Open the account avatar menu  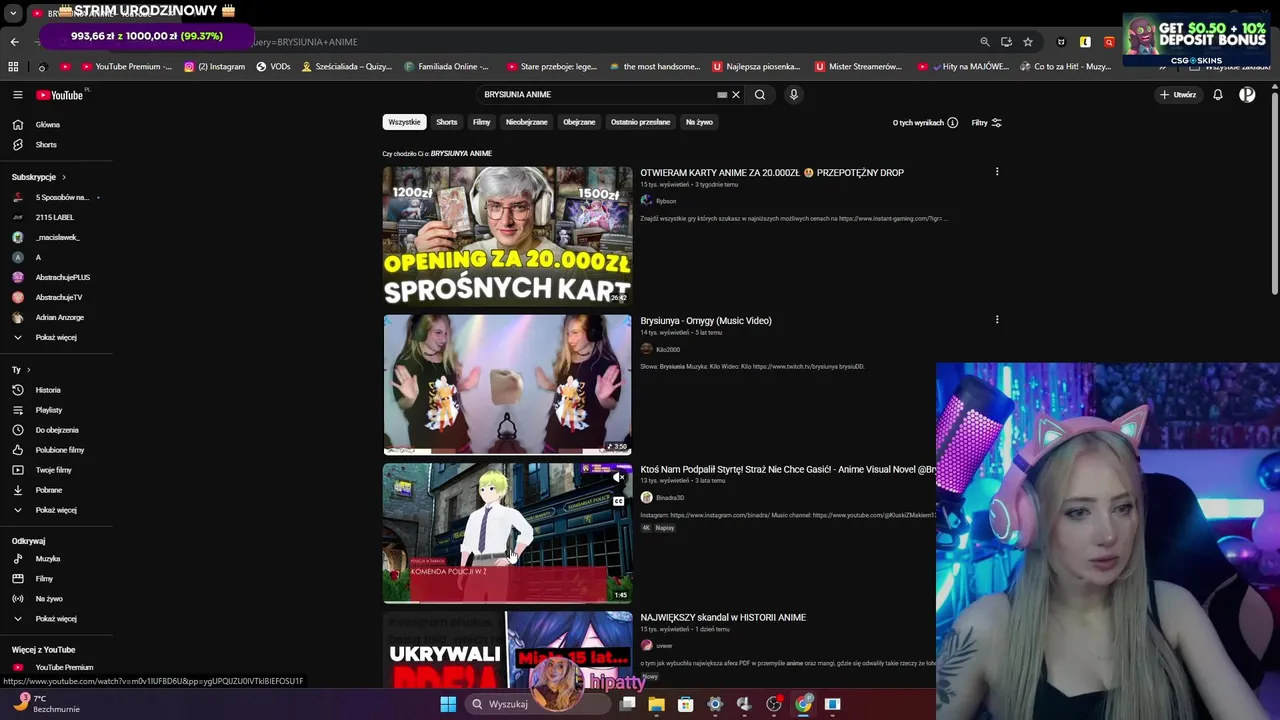point(1247,95)
